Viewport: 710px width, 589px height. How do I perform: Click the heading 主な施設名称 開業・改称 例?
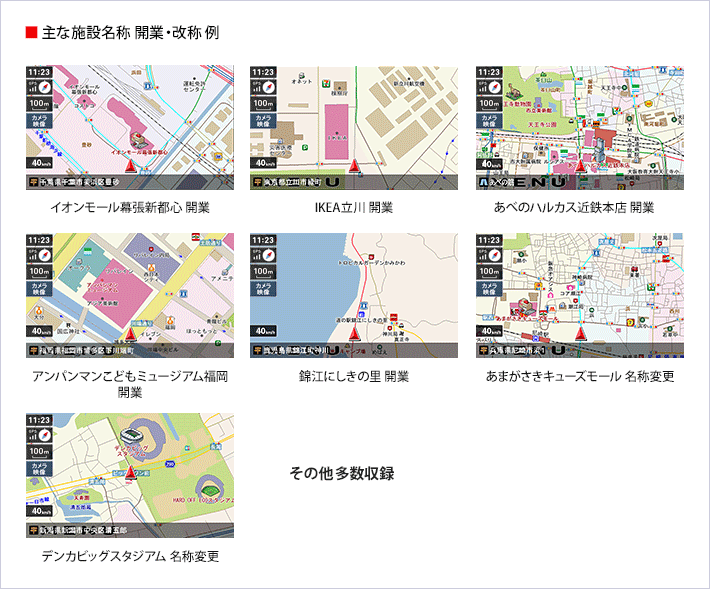pos(130,33)
